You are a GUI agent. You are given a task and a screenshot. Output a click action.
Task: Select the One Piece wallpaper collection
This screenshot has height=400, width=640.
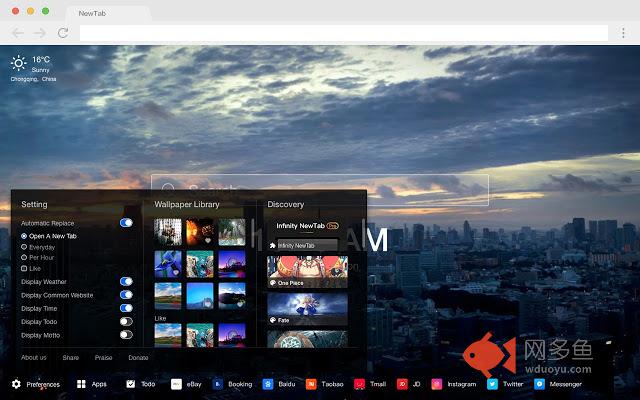307,272
